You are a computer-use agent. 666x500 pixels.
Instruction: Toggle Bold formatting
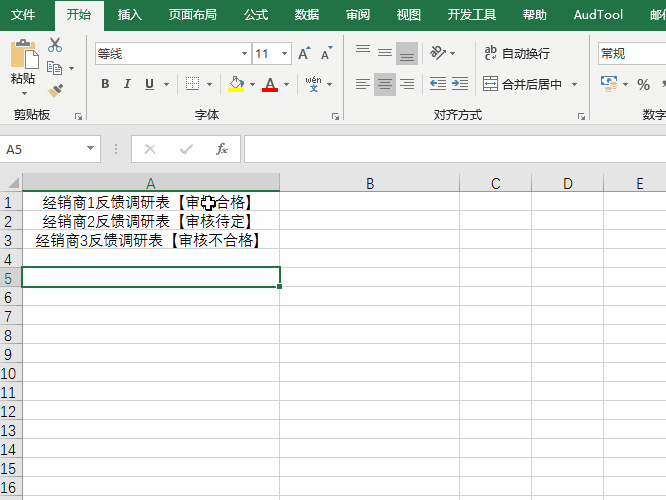click(x=105, y=84)
